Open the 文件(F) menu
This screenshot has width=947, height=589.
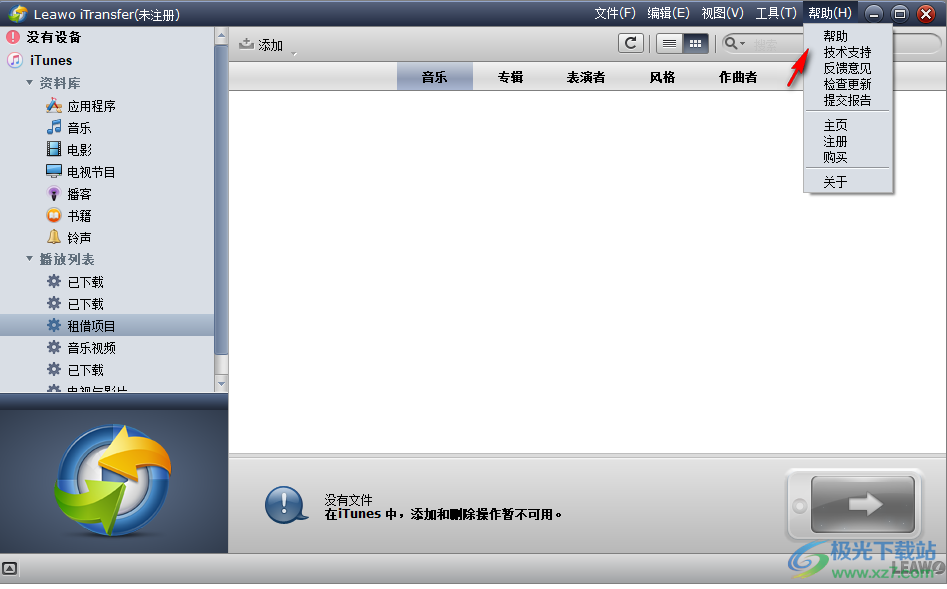[x=614, y=13]
